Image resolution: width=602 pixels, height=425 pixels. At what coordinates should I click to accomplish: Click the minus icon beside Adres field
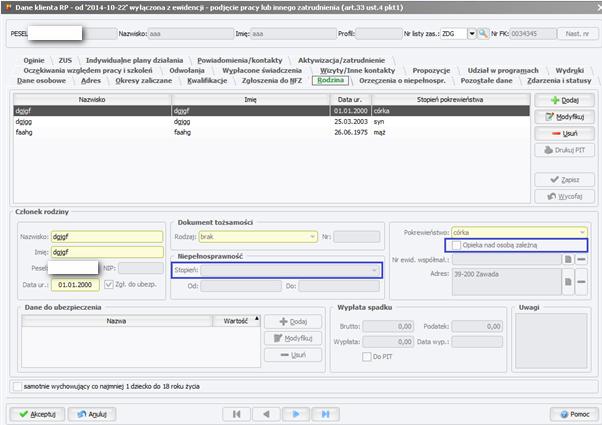coord(582,282)
